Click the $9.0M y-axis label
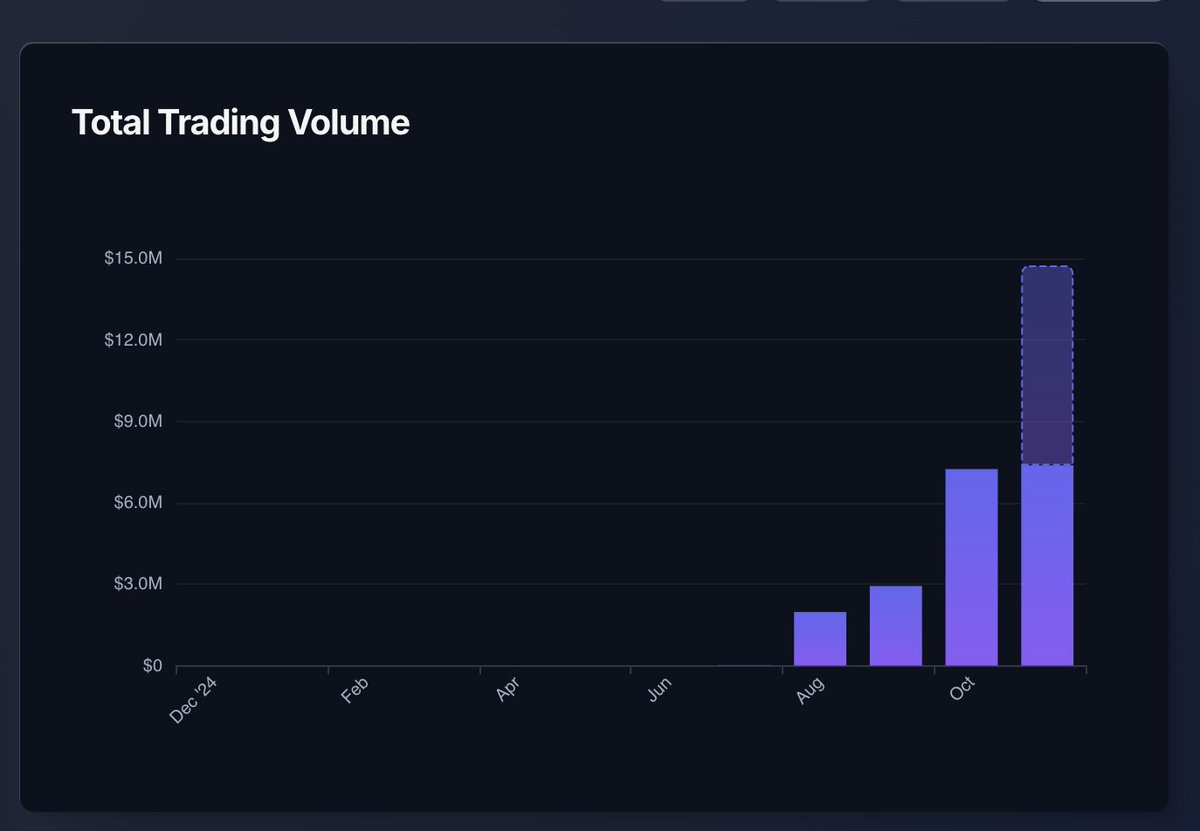This screenshot has width=1200, height=831. [x=137, y=421]
